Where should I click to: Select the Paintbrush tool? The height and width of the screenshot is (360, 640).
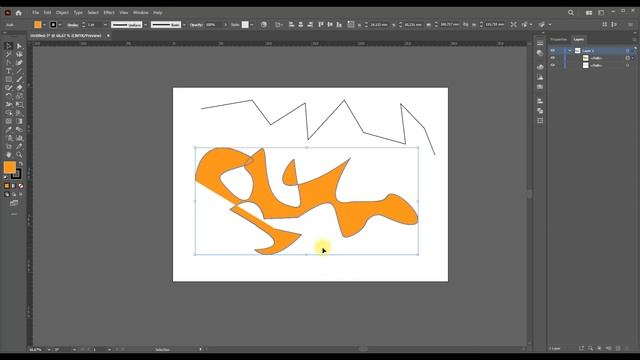click(x=19, y=79)
